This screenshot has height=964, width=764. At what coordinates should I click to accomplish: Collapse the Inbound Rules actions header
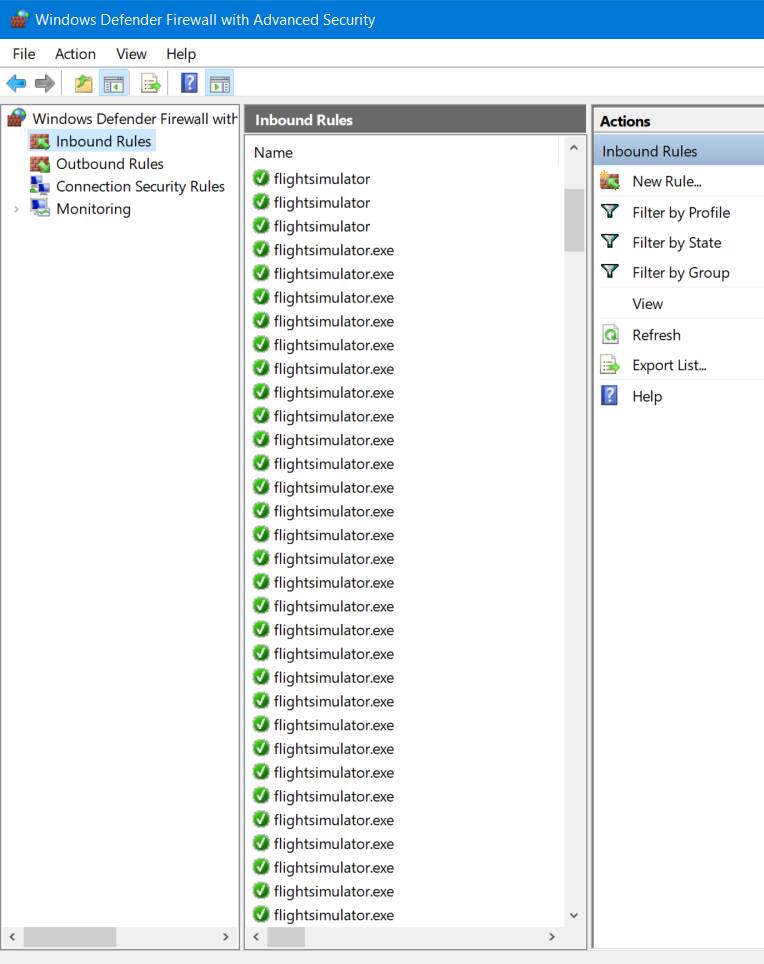point(679,151)
